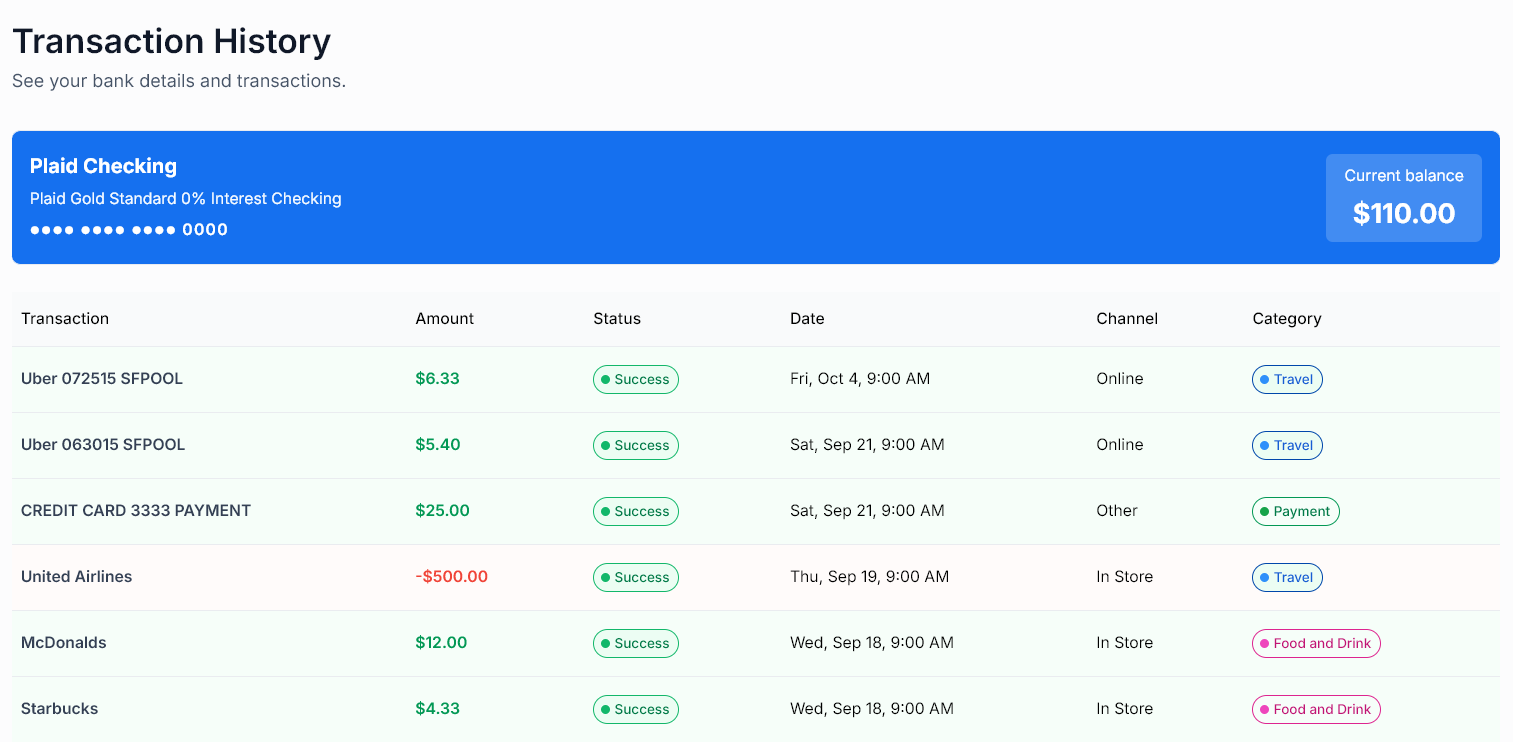Click the Amount column header
Screen dimensions: 1513x742
444,318
